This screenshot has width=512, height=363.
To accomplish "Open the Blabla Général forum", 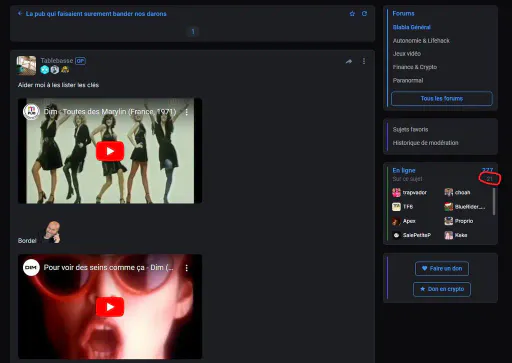I will click(x=411, y=27).
